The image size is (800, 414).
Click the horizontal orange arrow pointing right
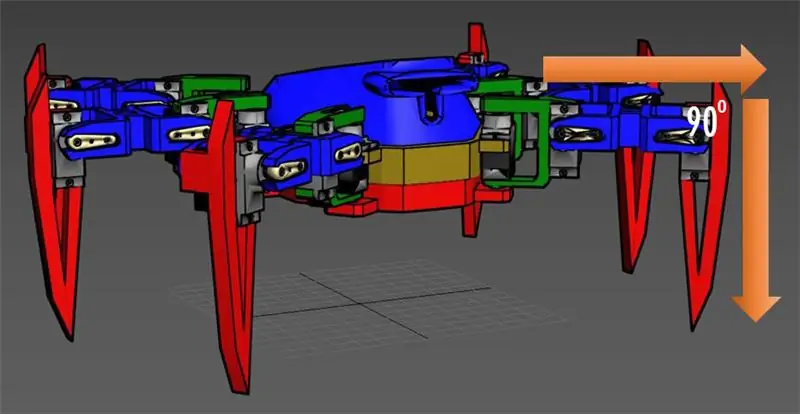pos(654,69)
